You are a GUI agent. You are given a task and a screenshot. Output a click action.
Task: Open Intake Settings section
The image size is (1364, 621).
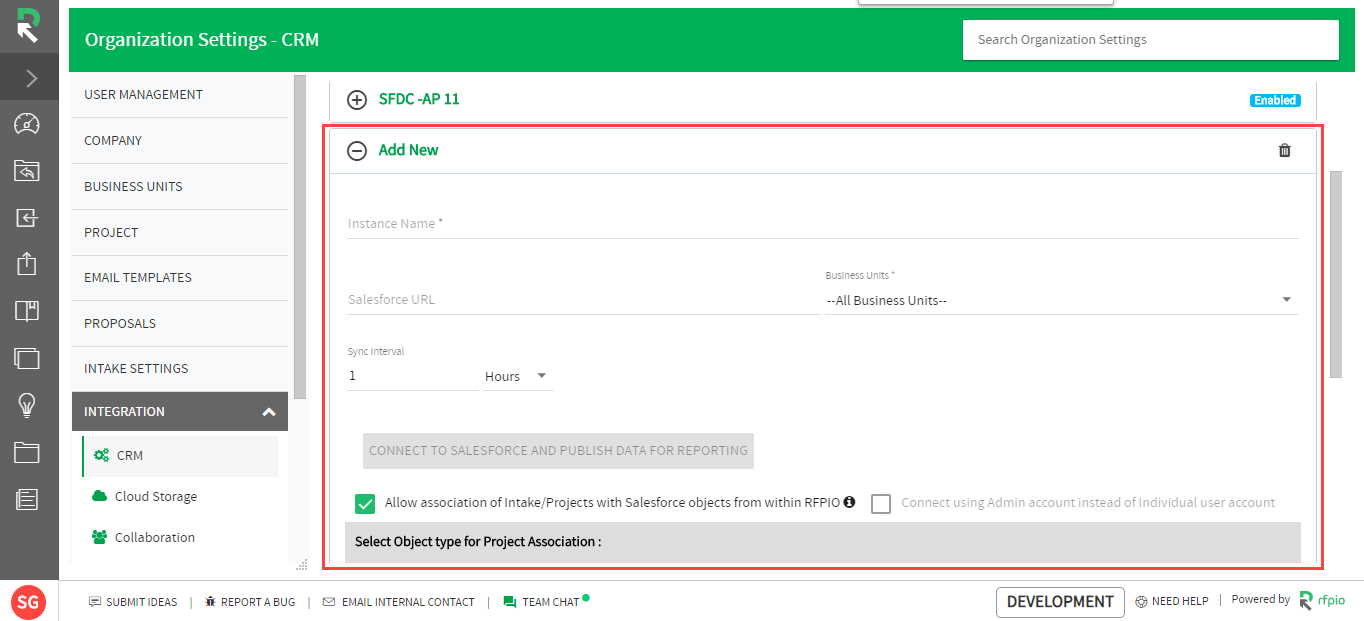[180, 369]
